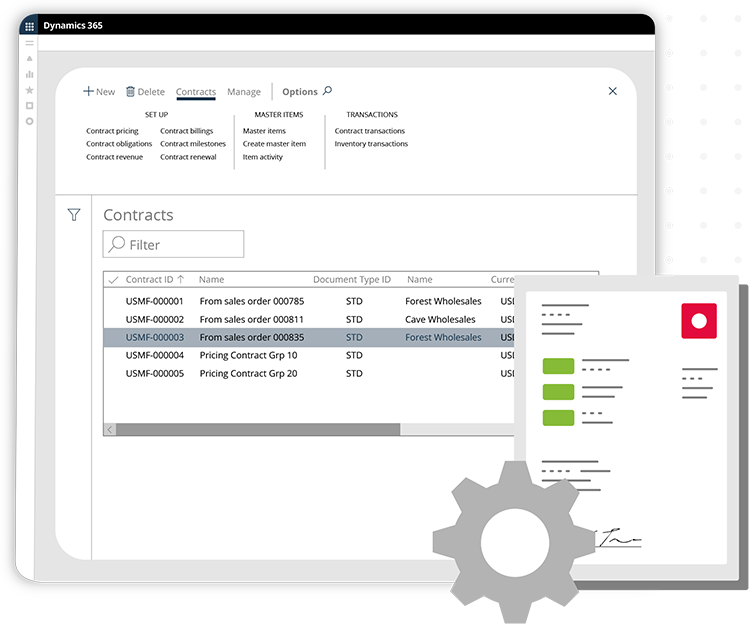Click the New plus button
752x628 pixels.
click(99, 92)
